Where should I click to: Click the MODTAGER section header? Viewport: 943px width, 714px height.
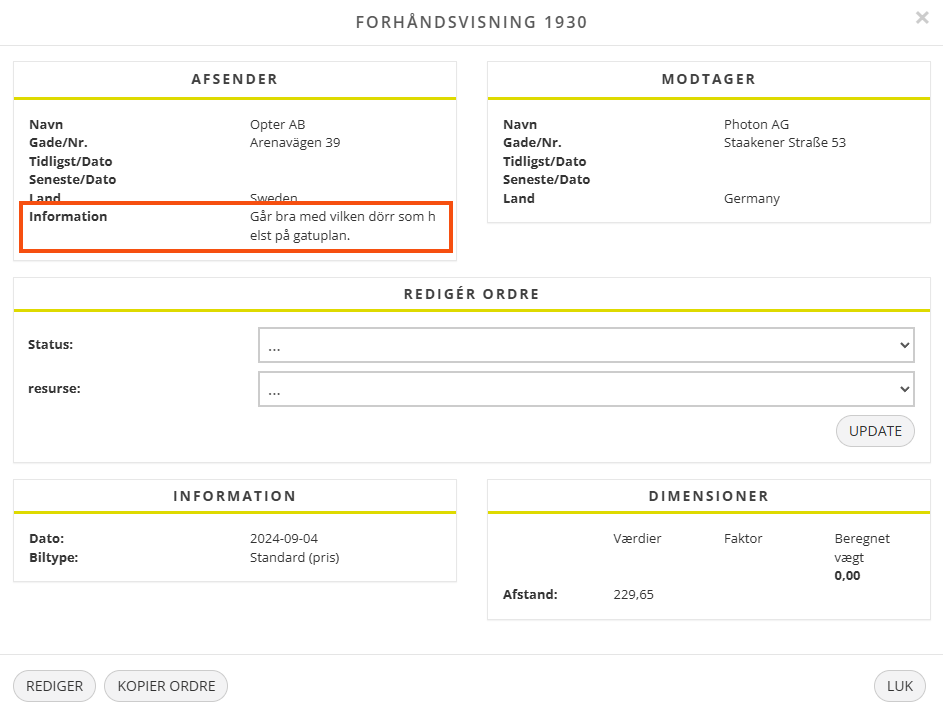coord(708,79)
